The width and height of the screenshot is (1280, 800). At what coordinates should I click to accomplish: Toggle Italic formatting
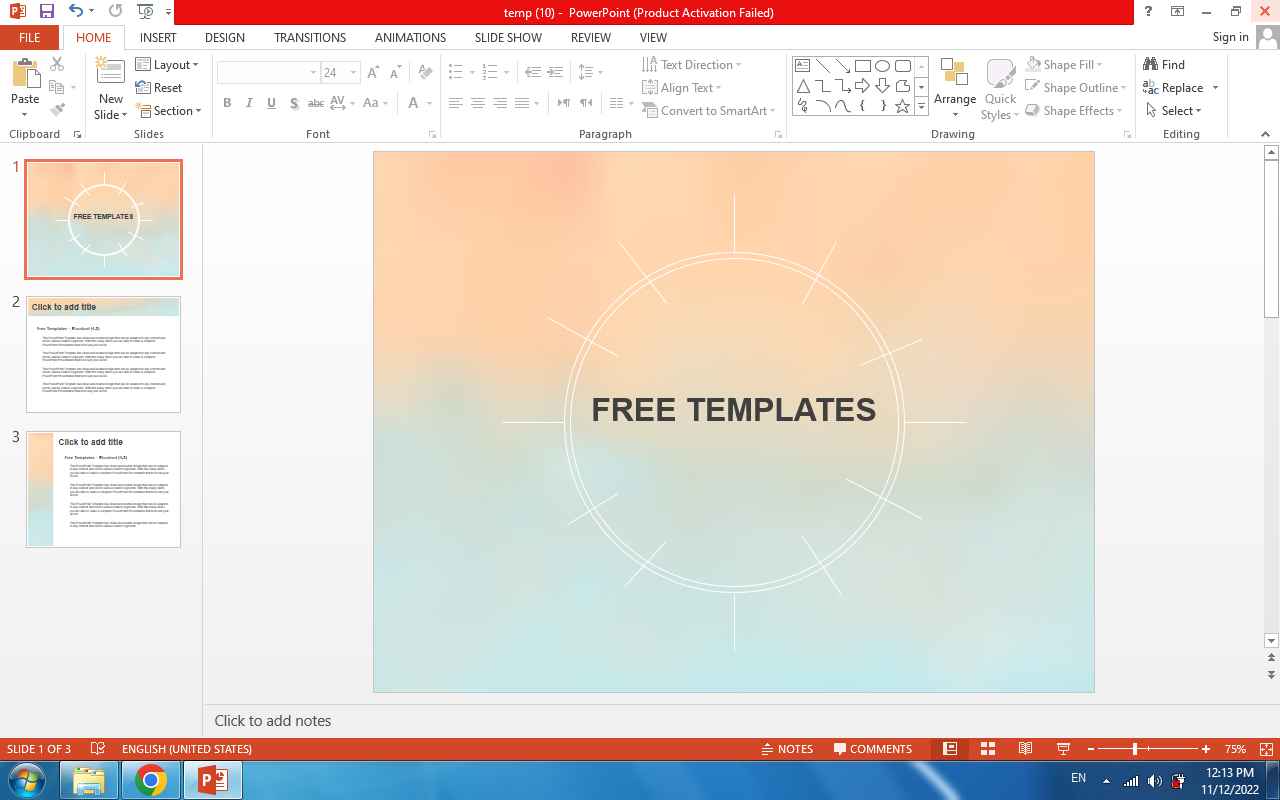(x=249, y=103)
